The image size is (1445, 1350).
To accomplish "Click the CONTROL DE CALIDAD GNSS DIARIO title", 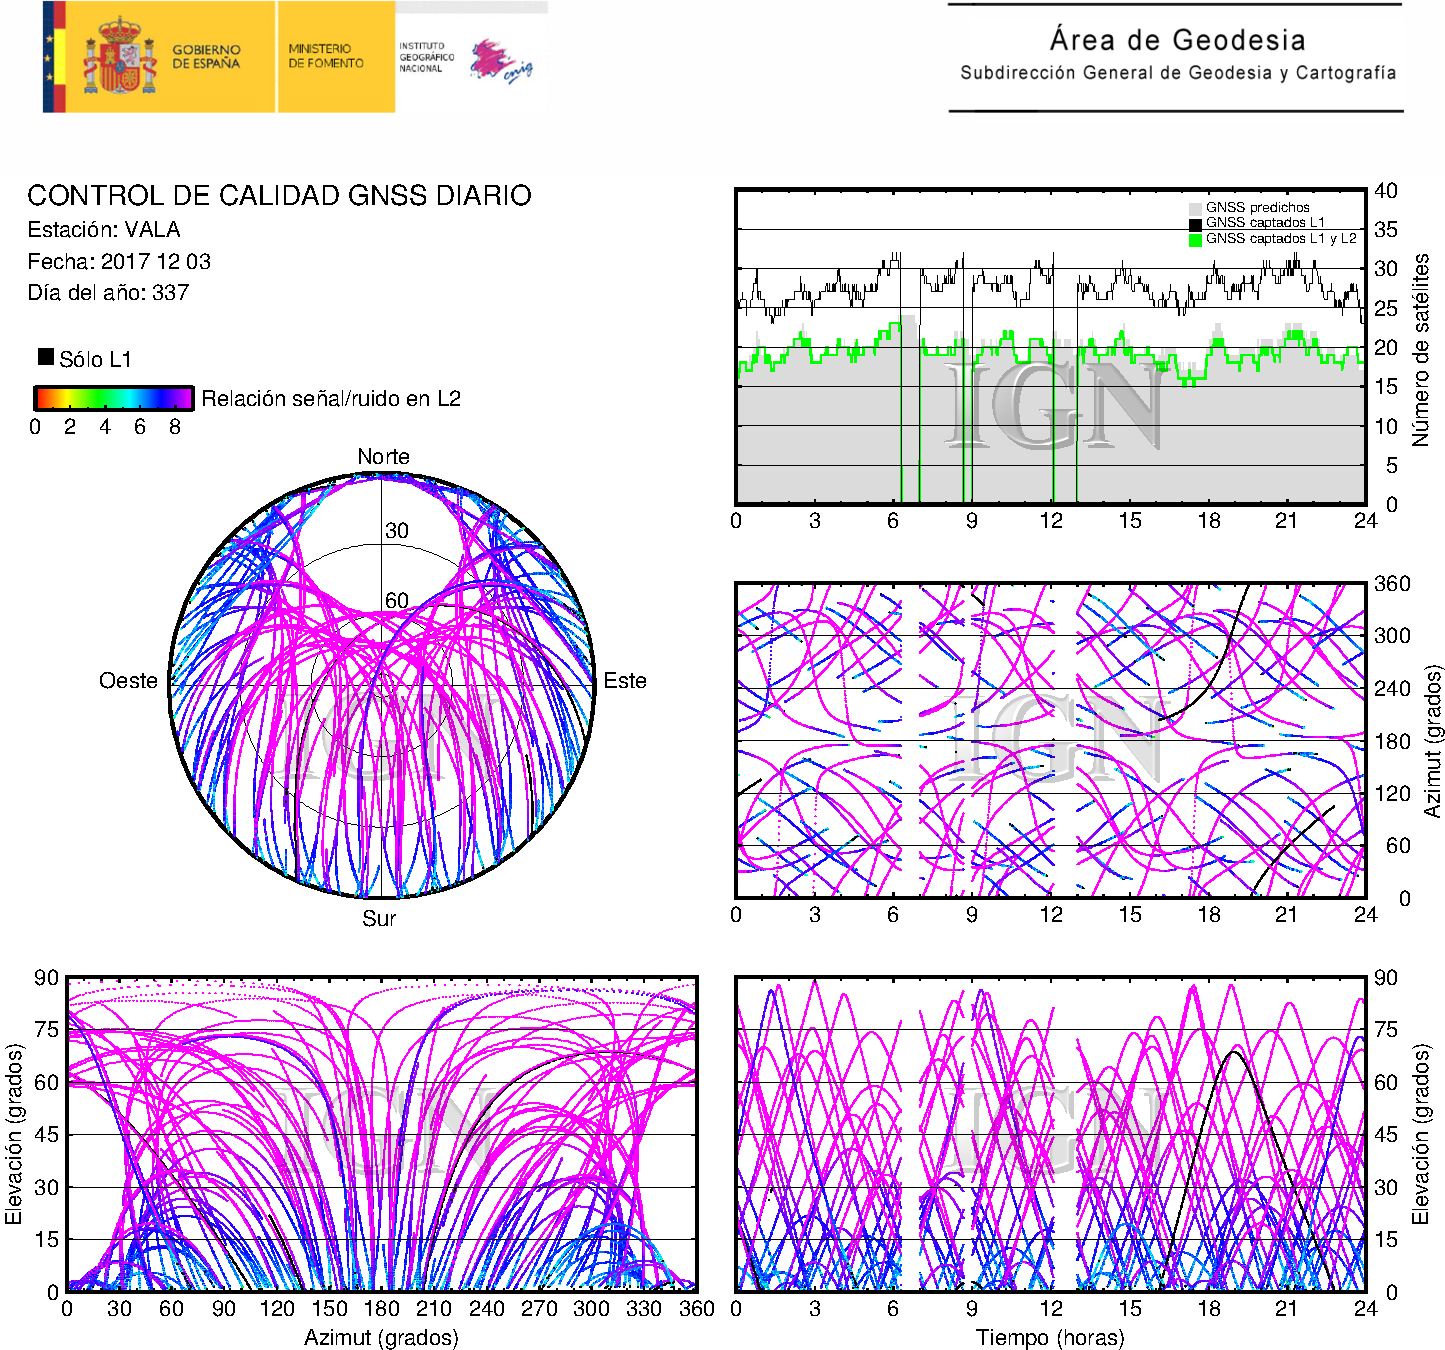I will (x=279, y=195).
